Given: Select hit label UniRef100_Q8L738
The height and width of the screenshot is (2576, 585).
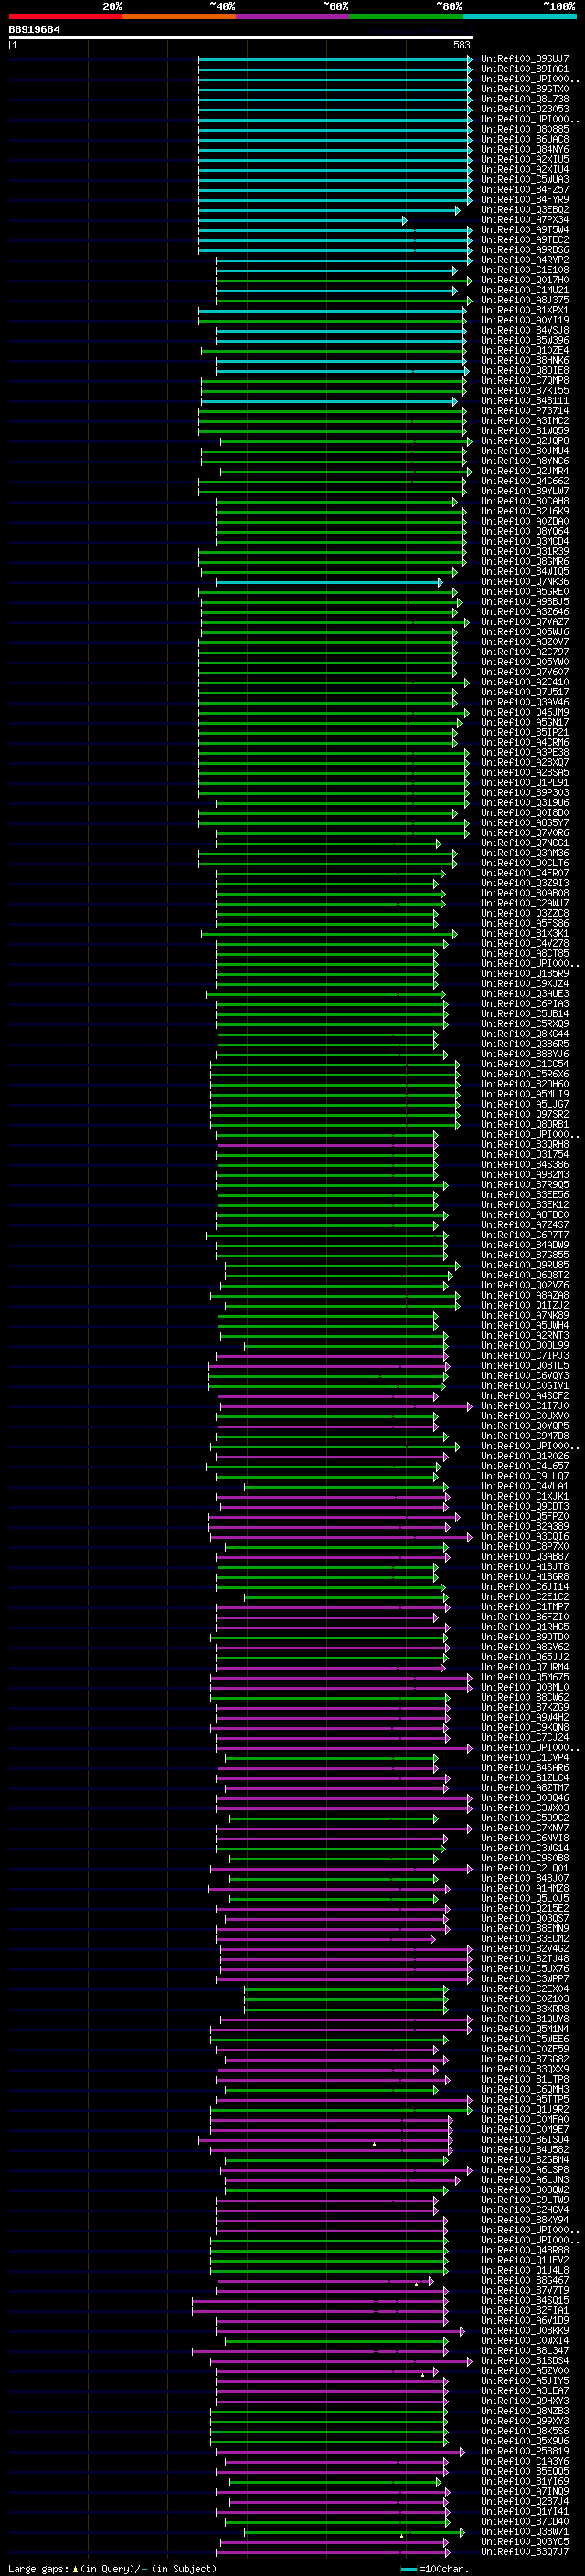Looking at the screenshot, I should click(524, 99).
